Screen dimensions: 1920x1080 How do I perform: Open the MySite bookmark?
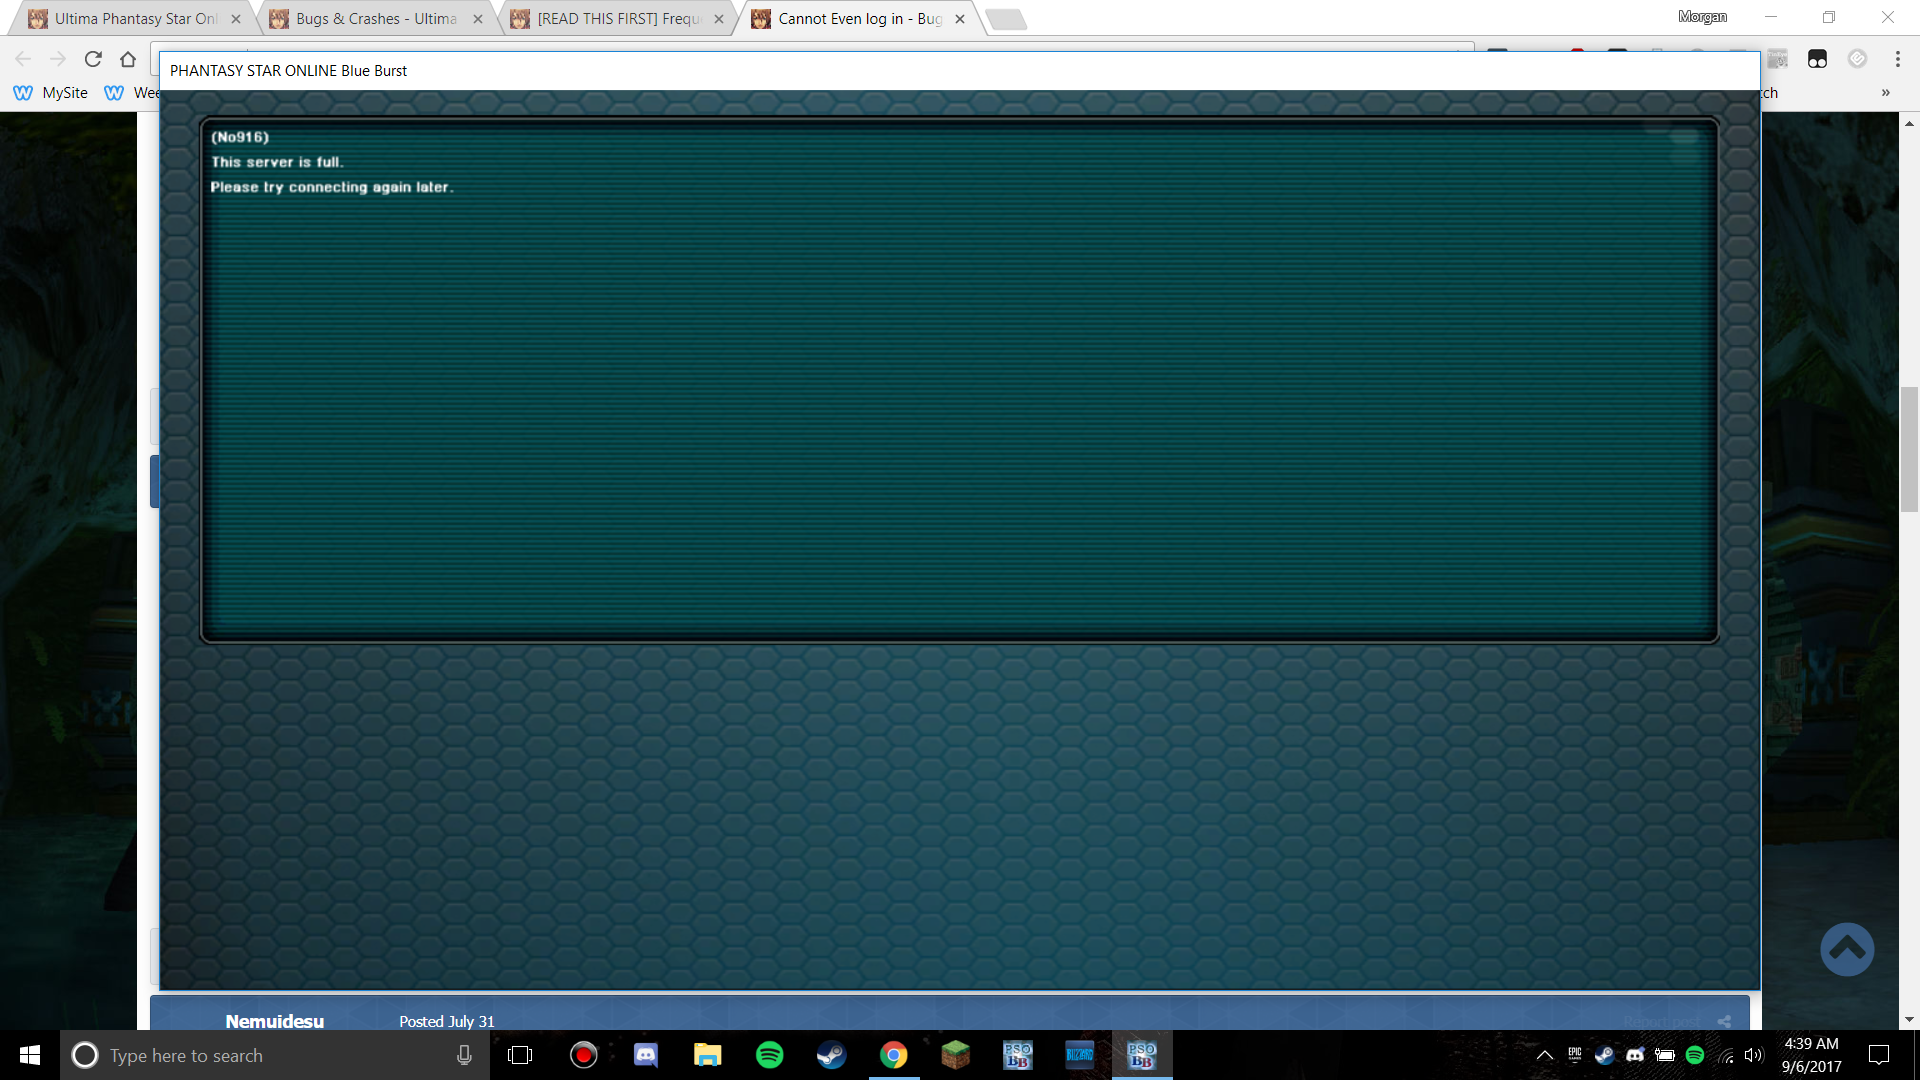pos(51,93)
